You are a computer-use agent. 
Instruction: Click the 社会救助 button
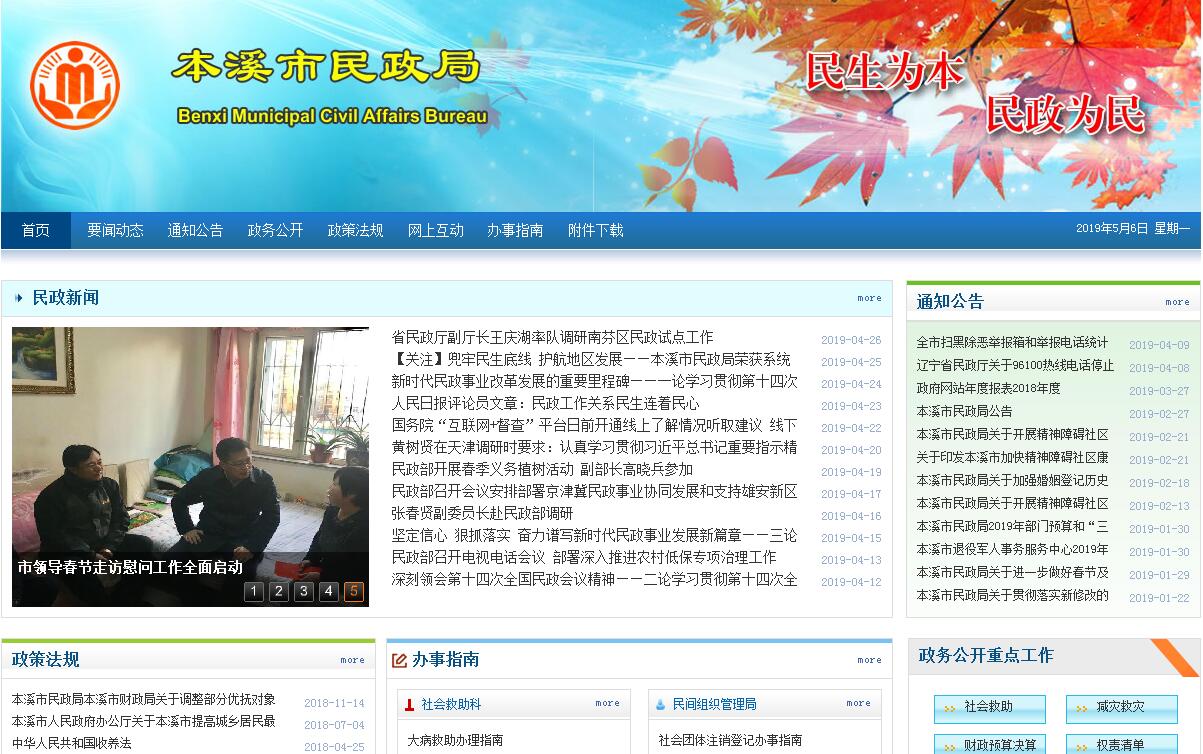(989, 708)
